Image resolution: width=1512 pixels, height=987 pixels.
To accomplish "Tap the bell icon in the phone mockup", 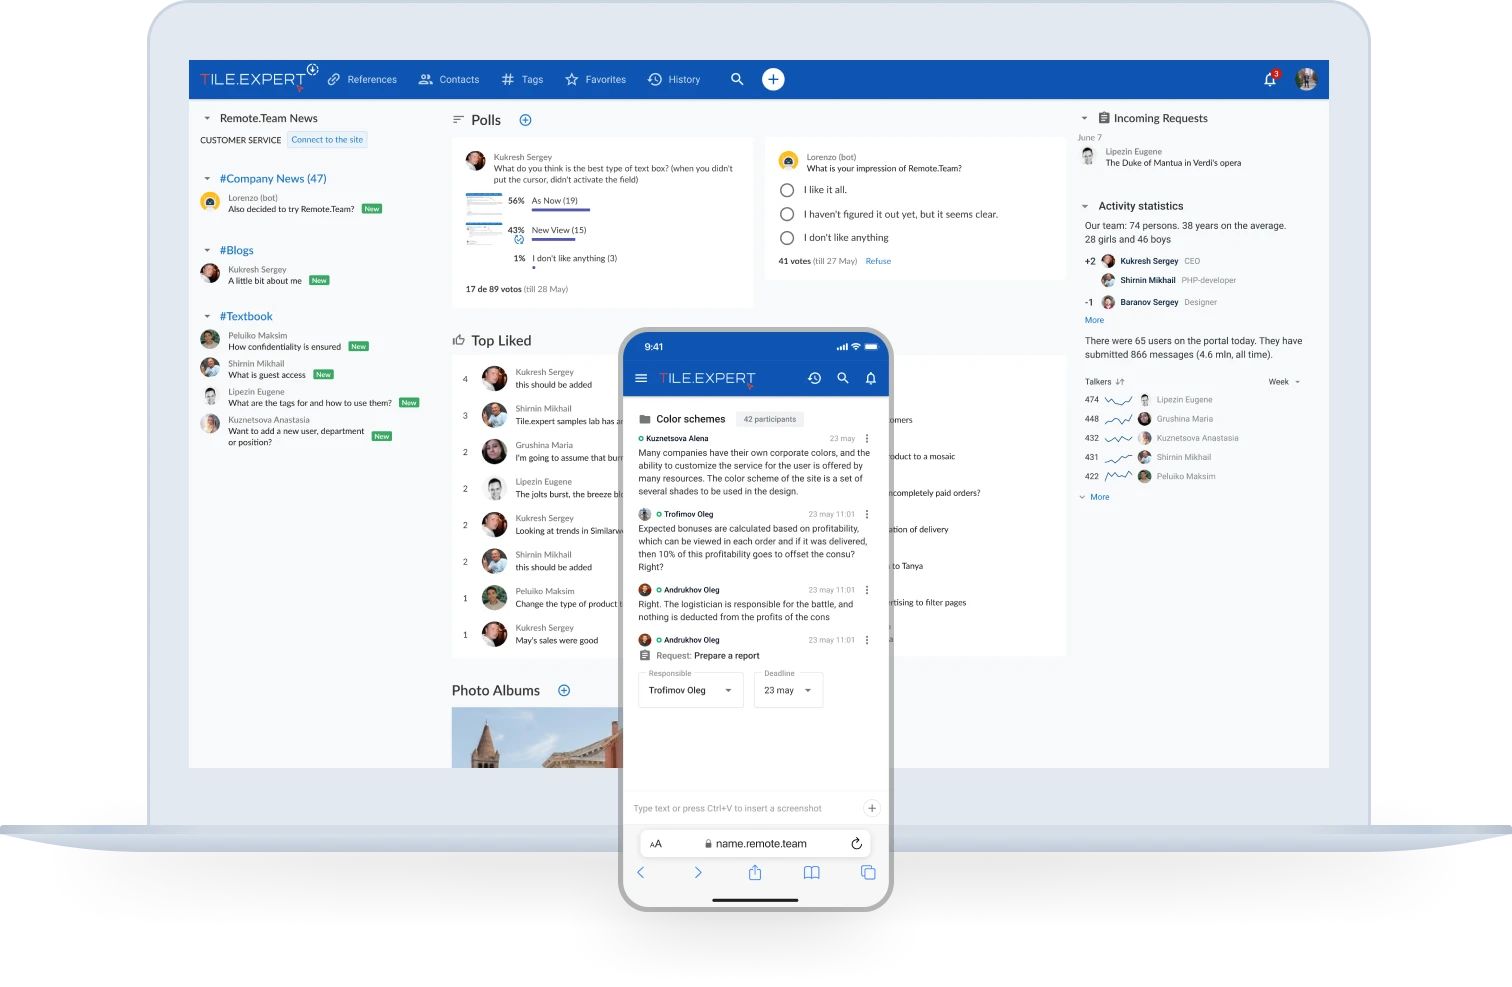I will pyautogui.click(x=870, y=378).
